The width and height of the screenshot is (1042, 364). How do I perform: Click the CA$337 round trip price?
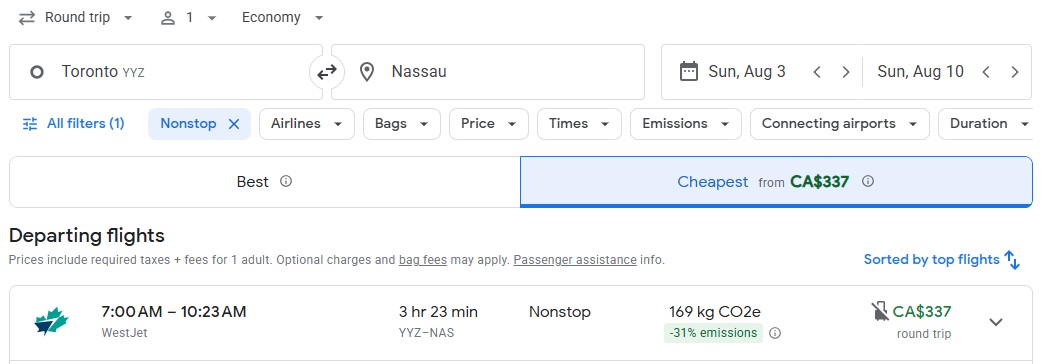[x=922, y=312]
